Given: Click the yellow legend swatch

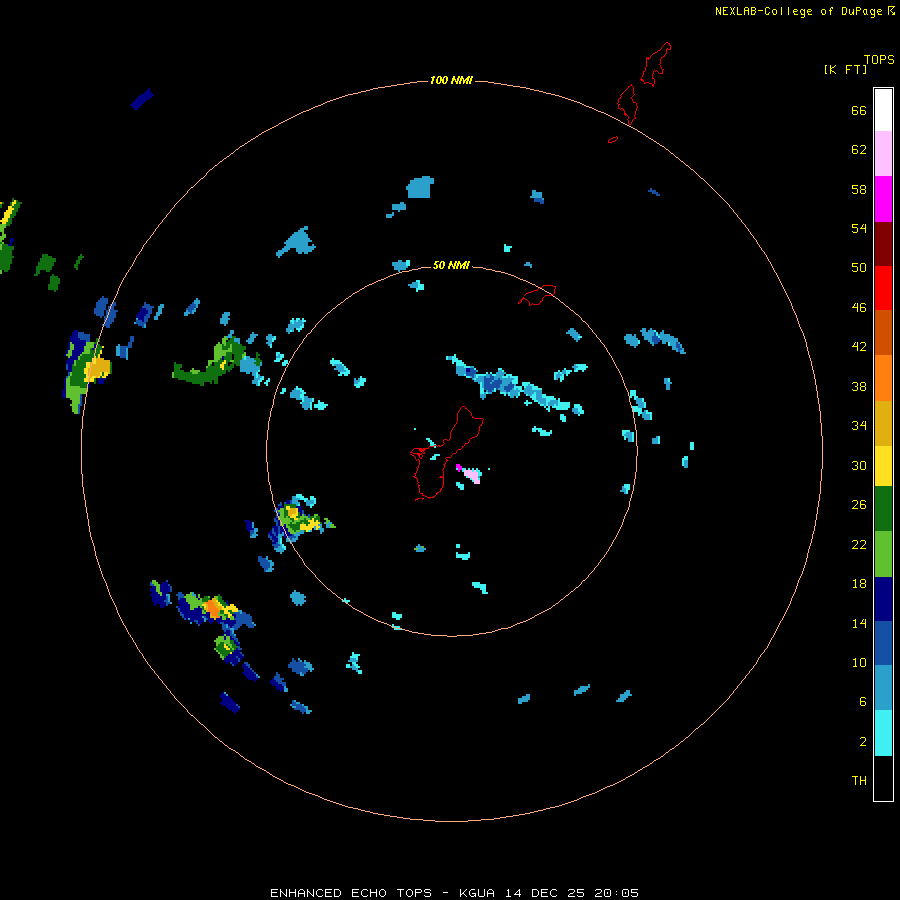Looking at the screenshot, I should click(x=883, y=466).
